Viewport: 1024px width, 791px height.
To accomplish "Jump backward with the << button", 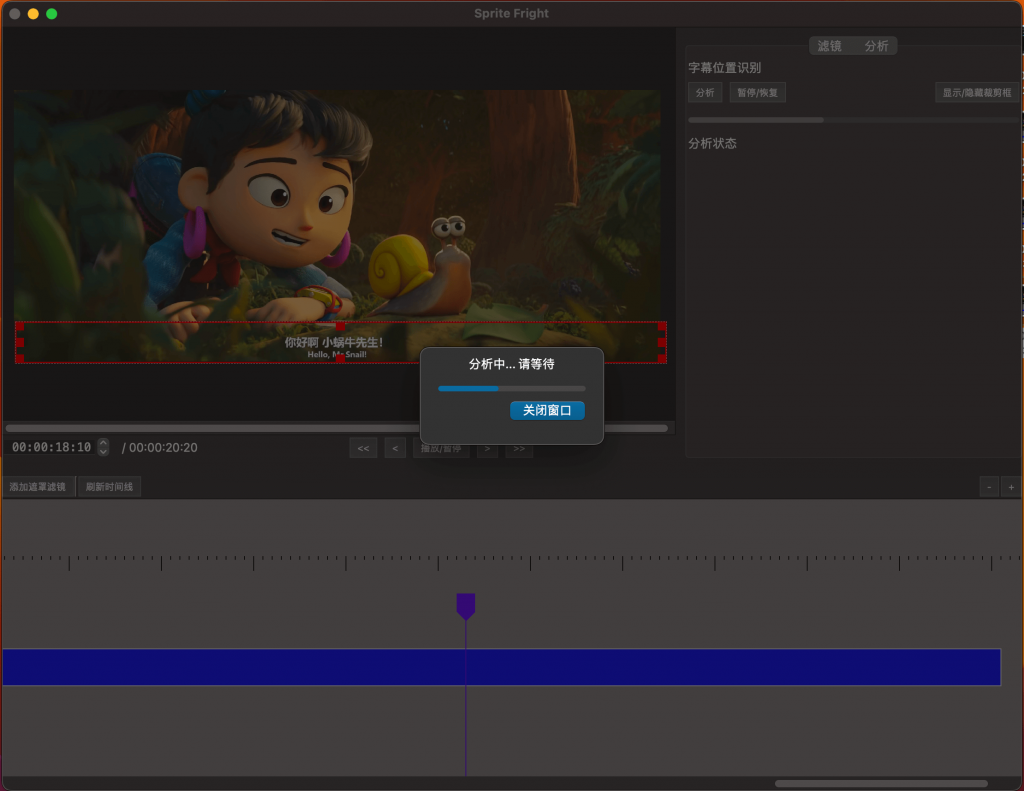I will (363, 449).
